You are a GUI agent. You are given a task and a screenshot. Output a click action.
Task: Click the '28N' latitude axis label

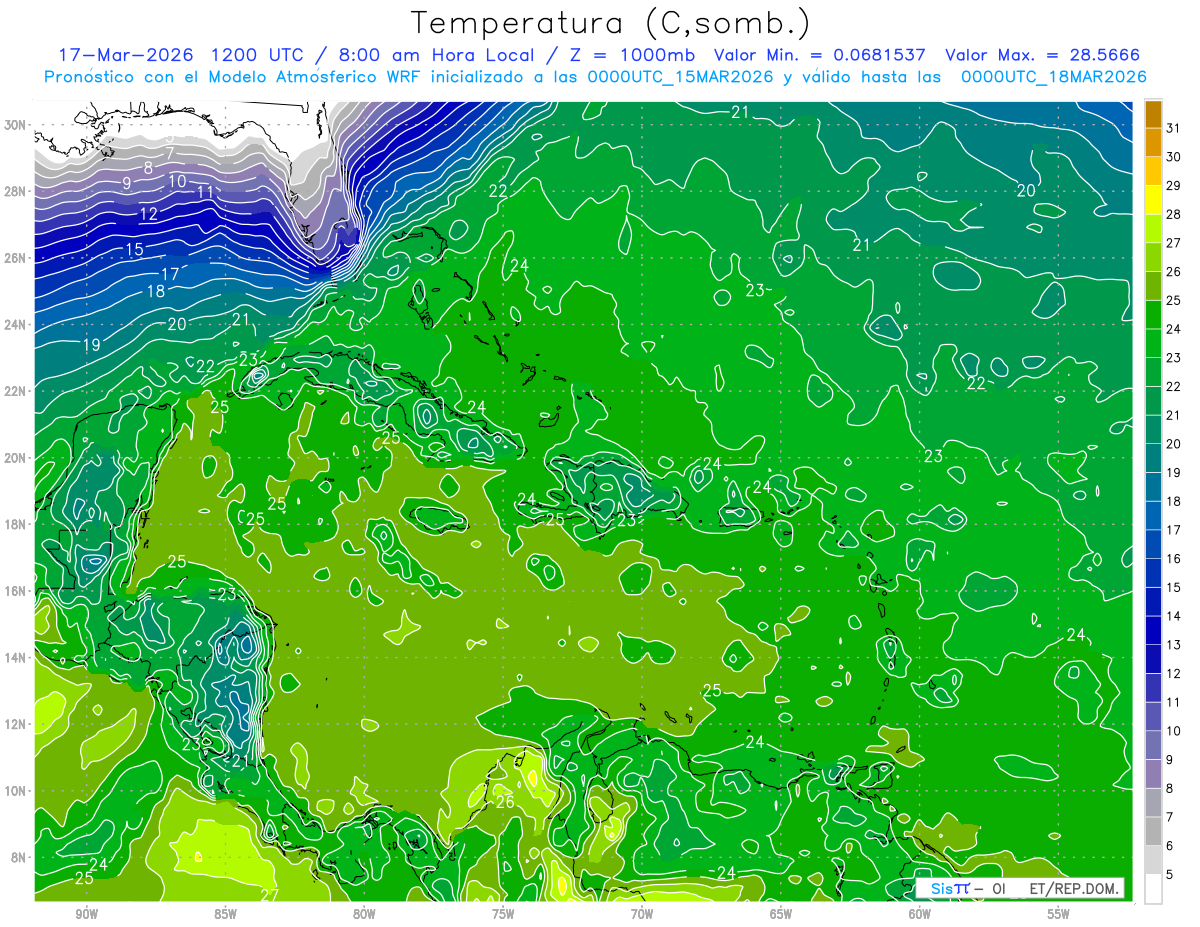[x=16, y=191]
